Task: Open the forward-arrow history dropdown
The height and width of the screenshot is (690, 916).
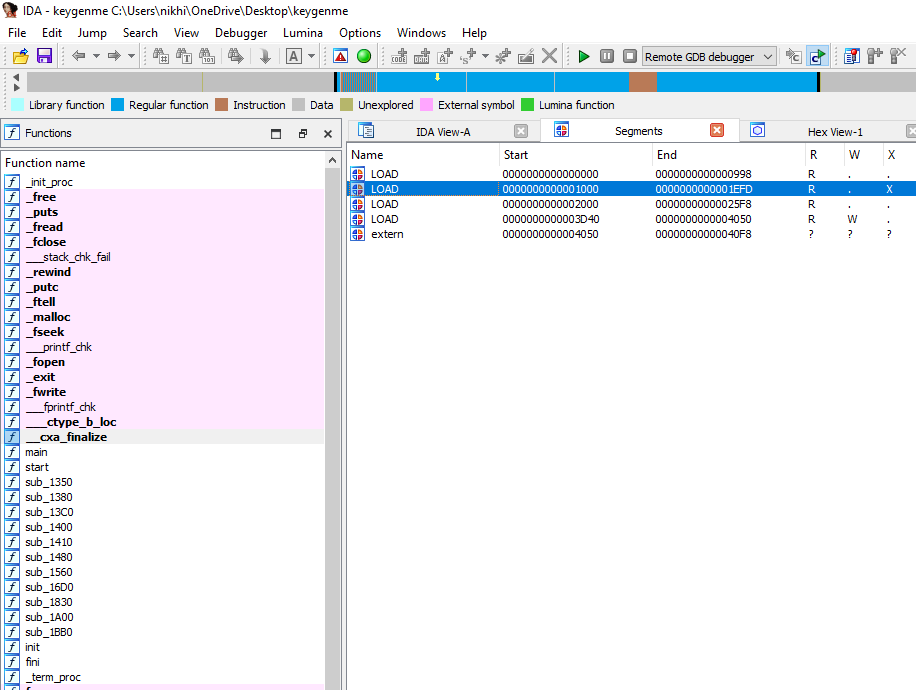Action: tap(131, 56)
